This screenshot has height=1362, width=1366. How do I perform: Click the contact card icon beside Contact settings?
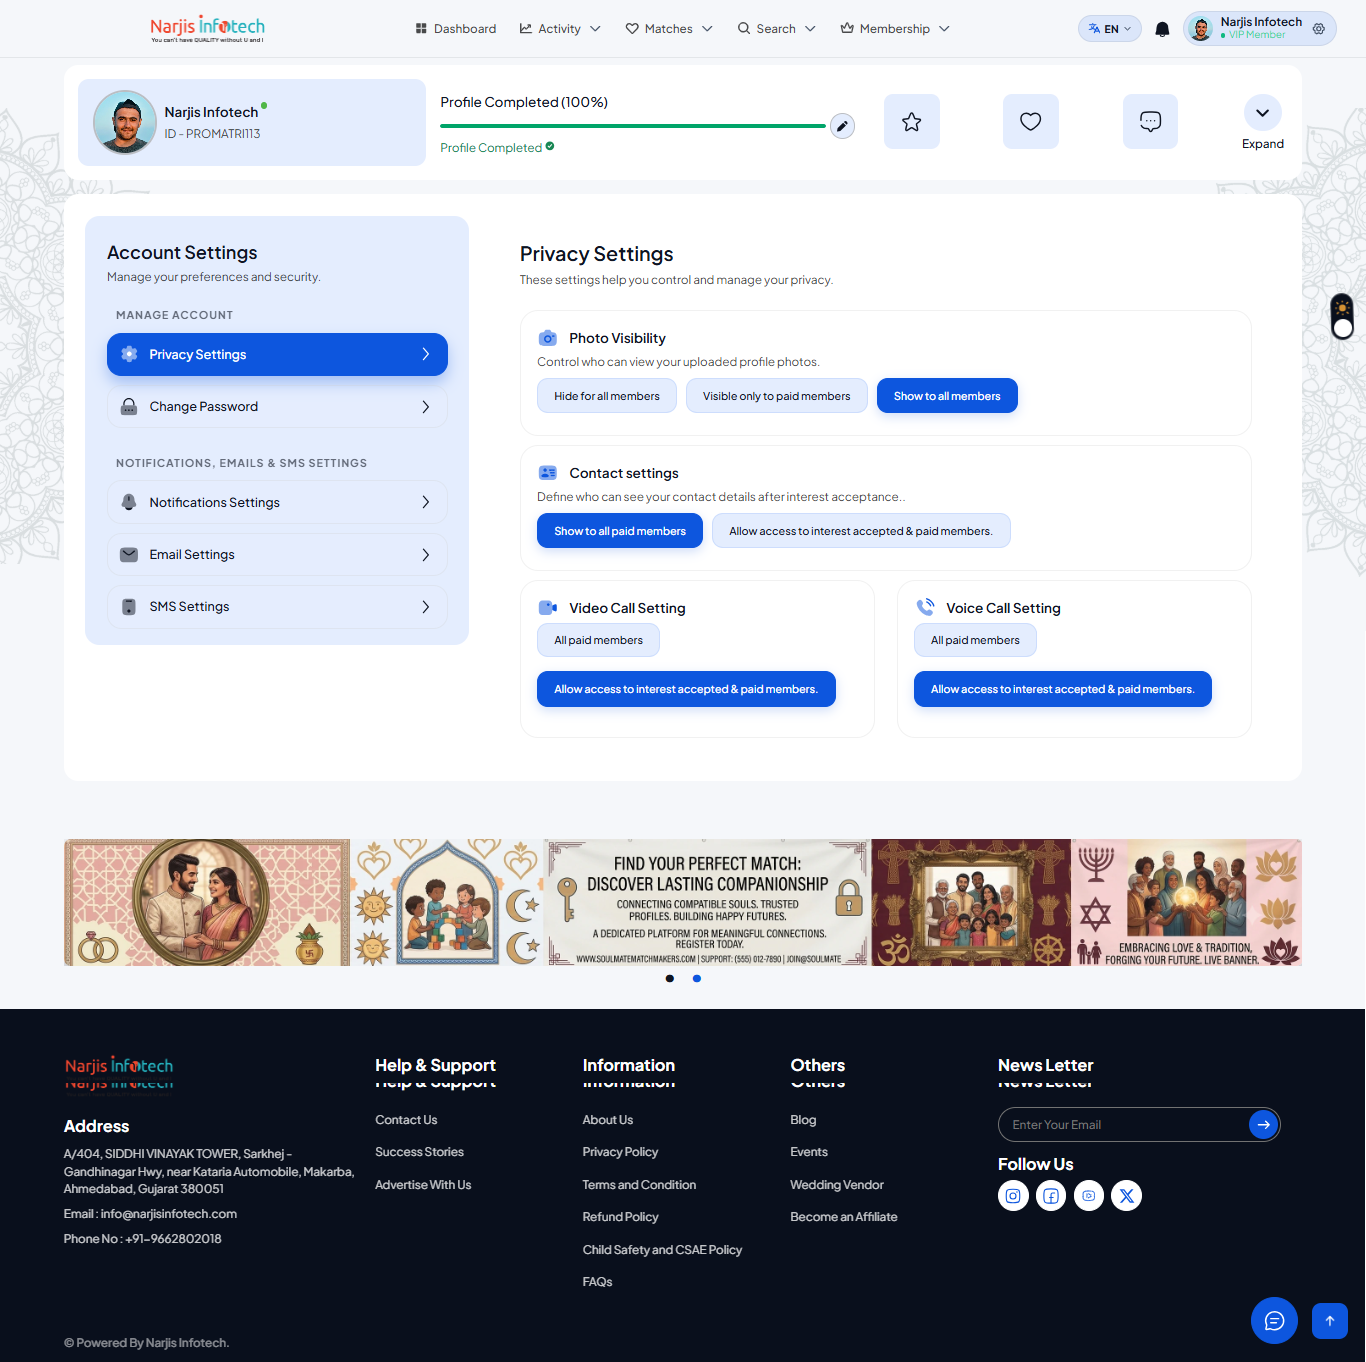[x=548, y=473]
